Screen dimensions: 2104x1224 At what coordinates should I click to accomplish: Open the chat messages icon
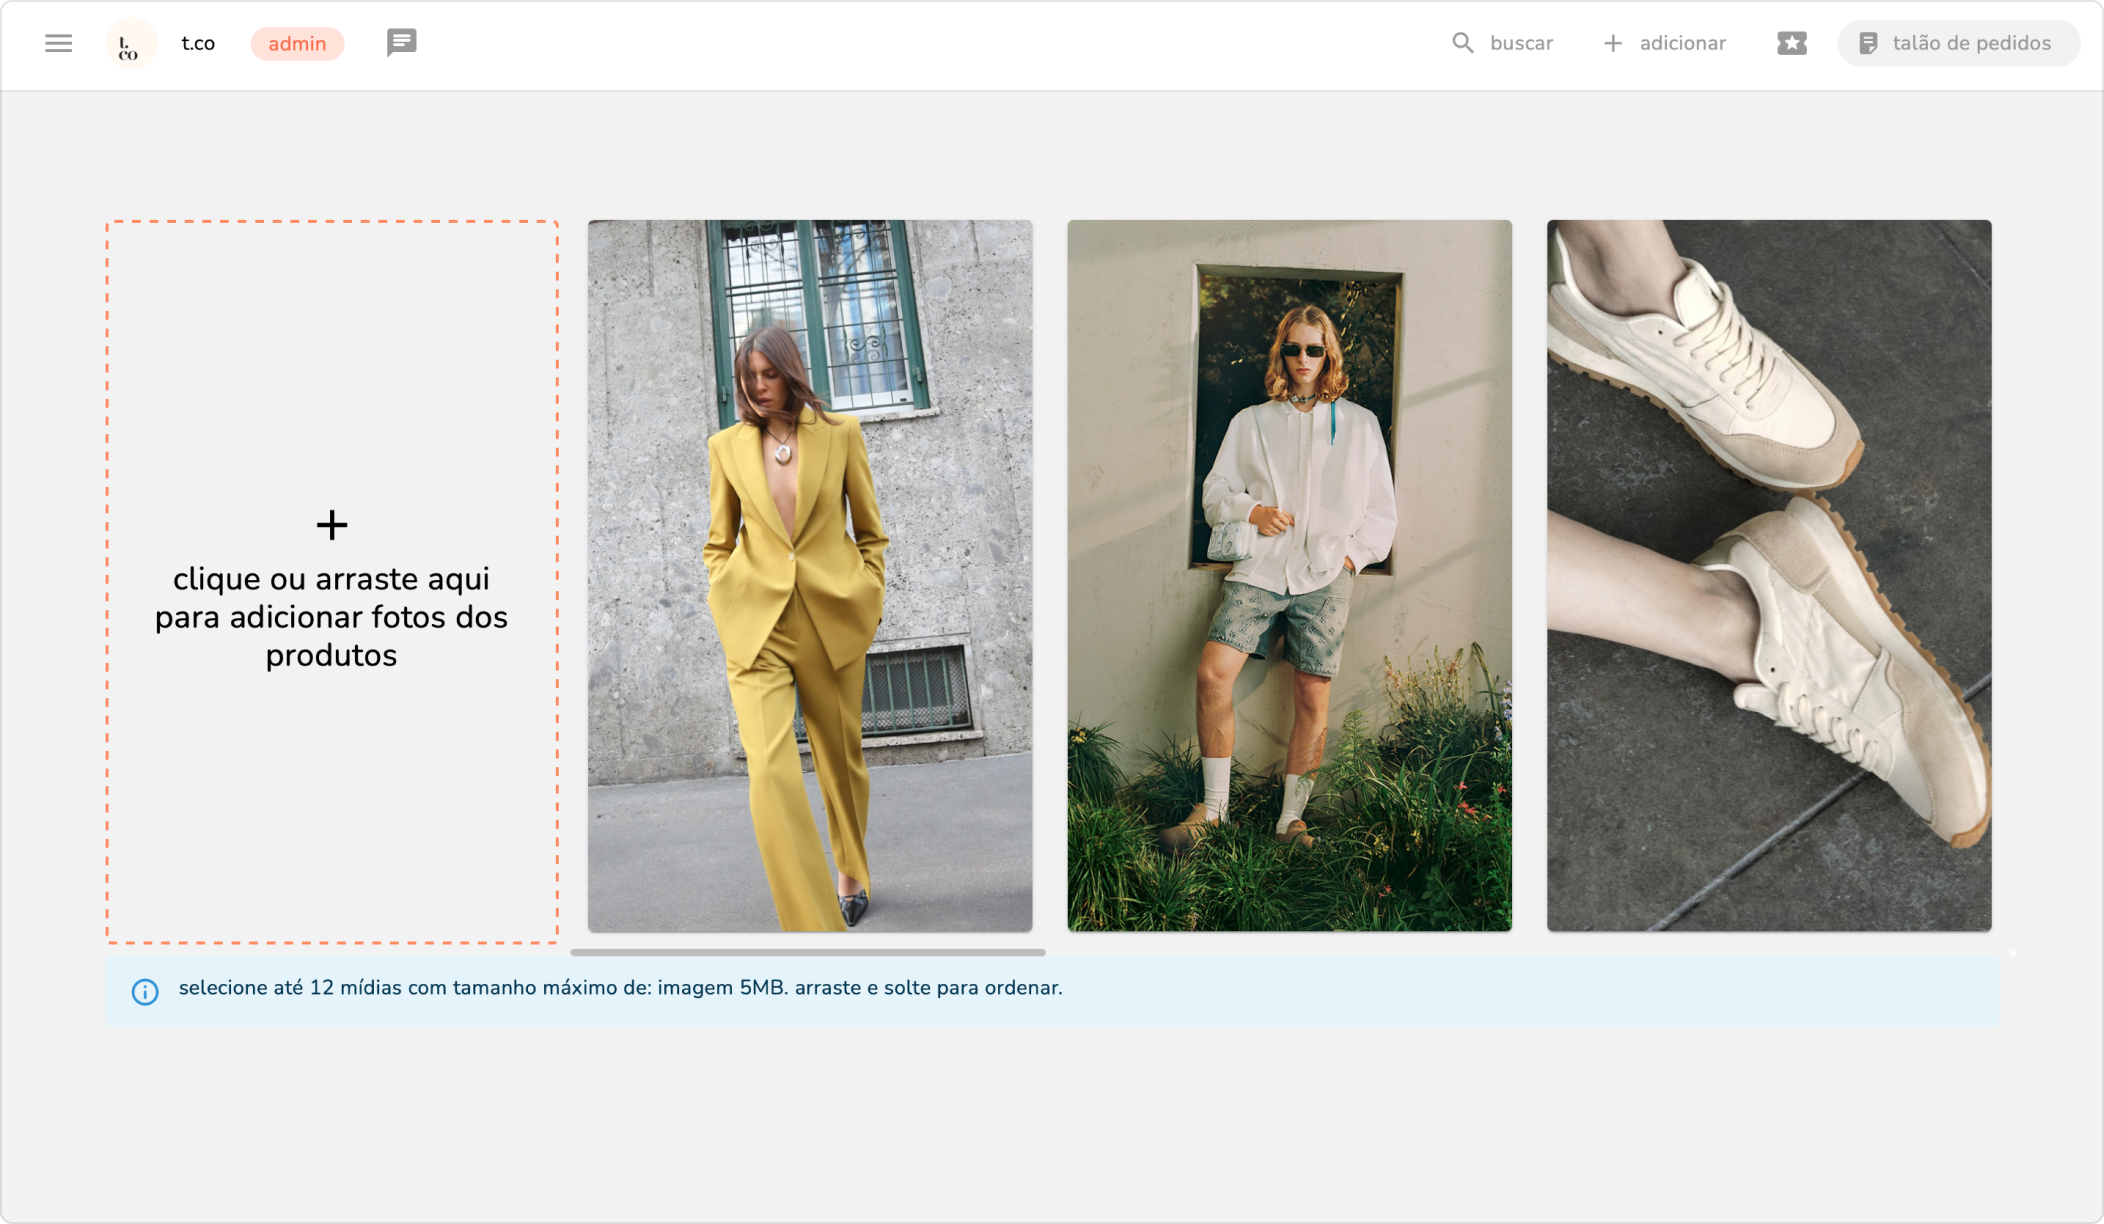tap(401, 43)
